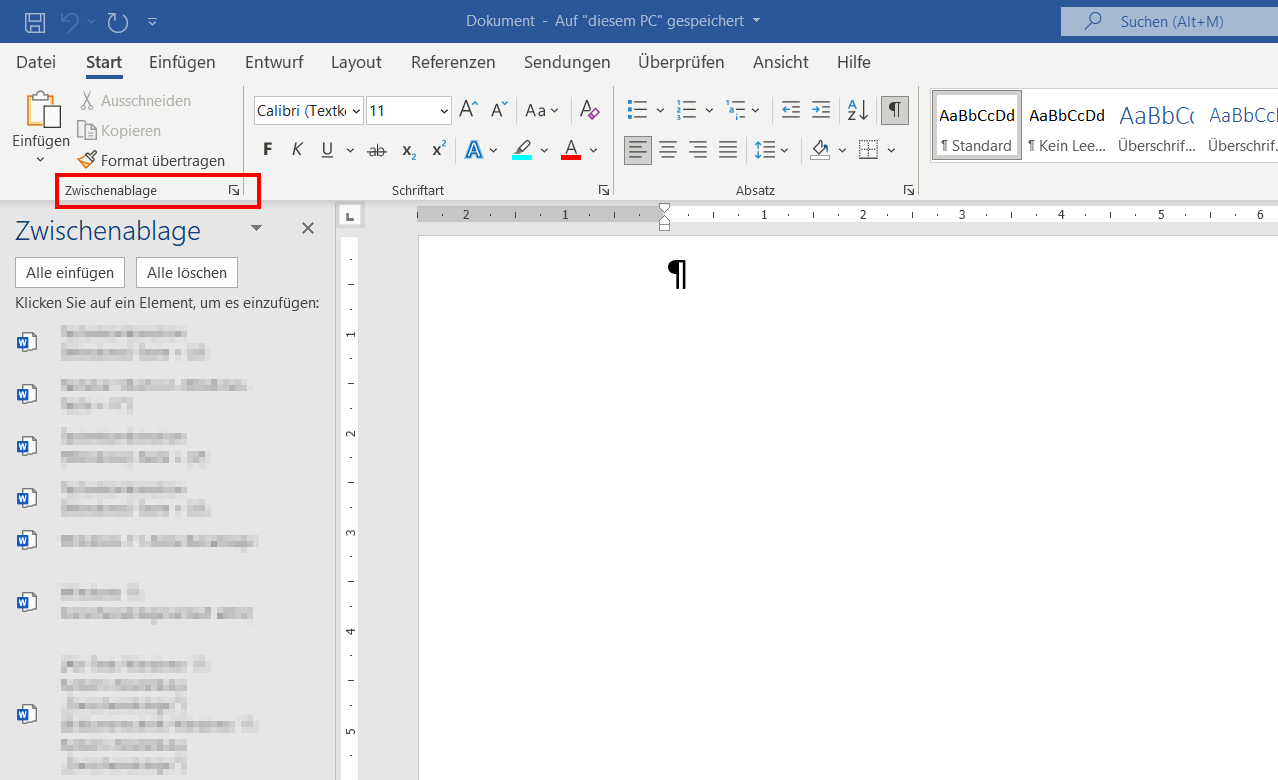Click the Kopieren command

(119, 130)
